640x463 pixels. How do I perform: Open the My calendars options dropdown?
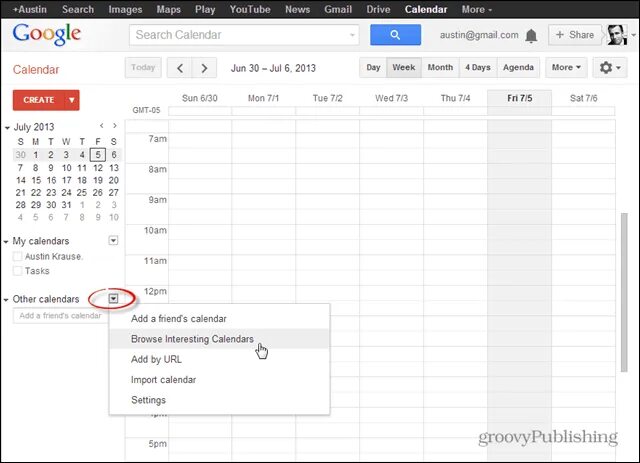point(113,240)
